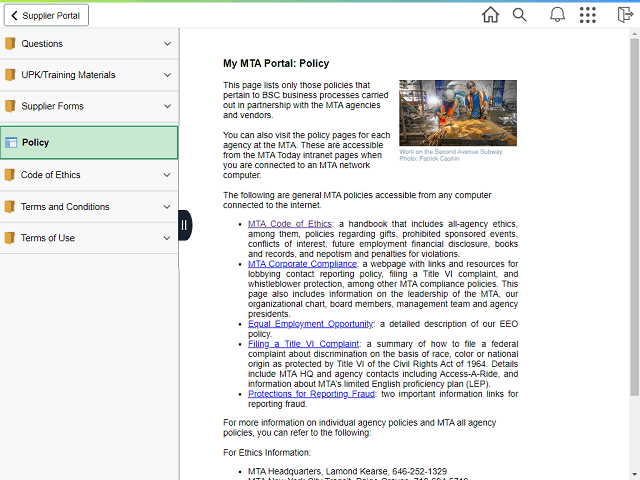Click the scrollbar up arrow
The height and width of the screenshot is (480, 640).
point(634,33)
